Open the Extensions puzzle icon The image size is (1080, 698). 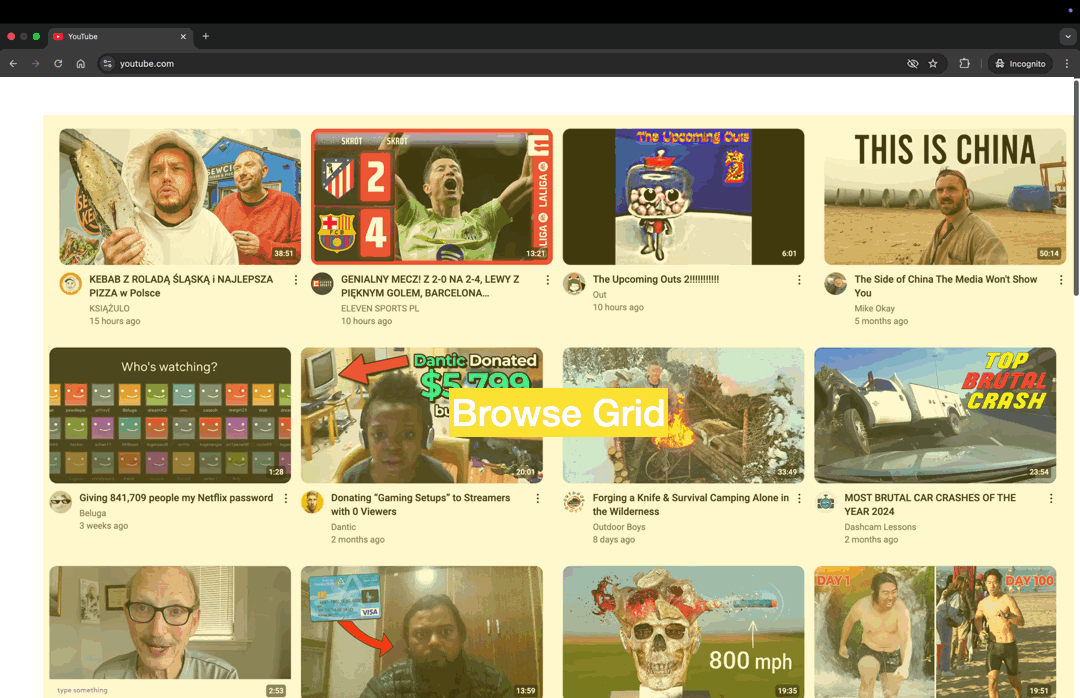click(964, 63)
